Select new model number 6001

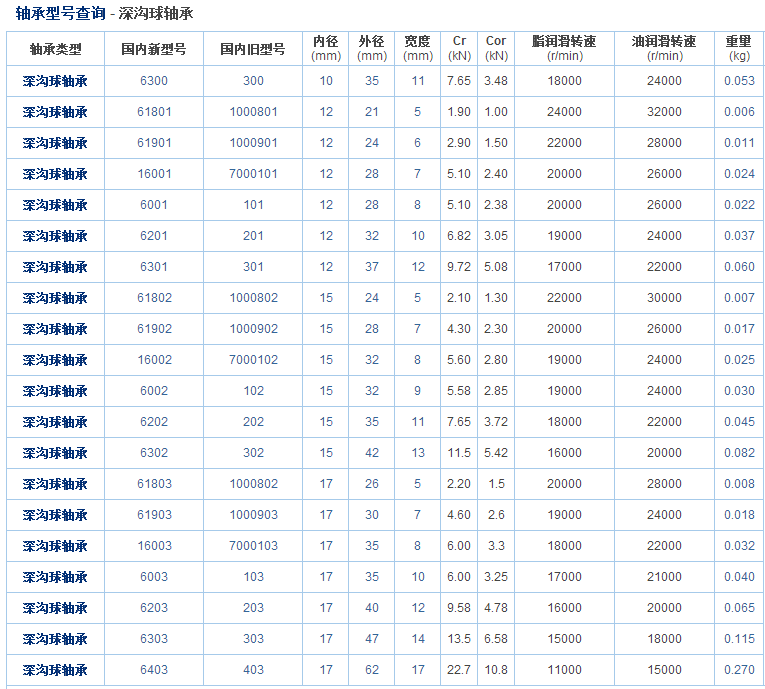pos(154,204)
